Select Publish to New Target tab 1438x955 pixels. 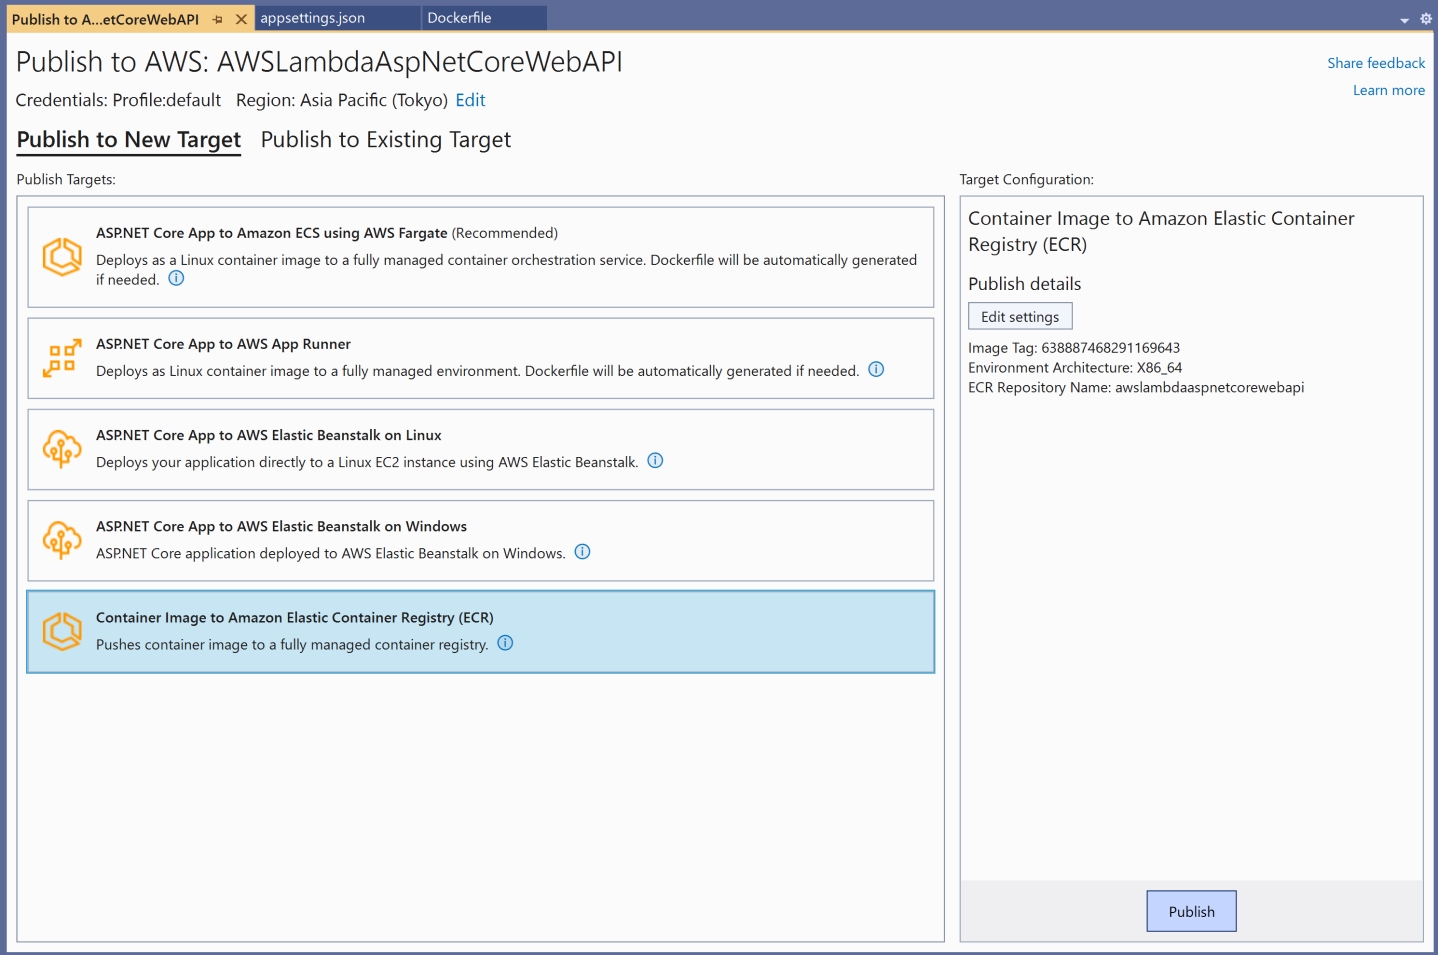pos(129,140)
